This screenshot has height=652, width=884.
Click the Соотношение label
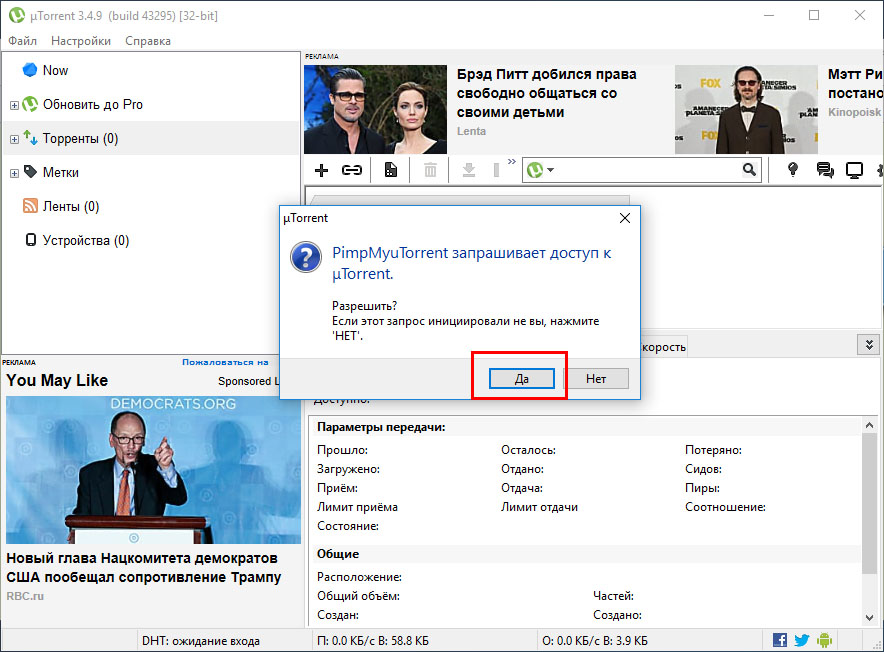point(725,507)
